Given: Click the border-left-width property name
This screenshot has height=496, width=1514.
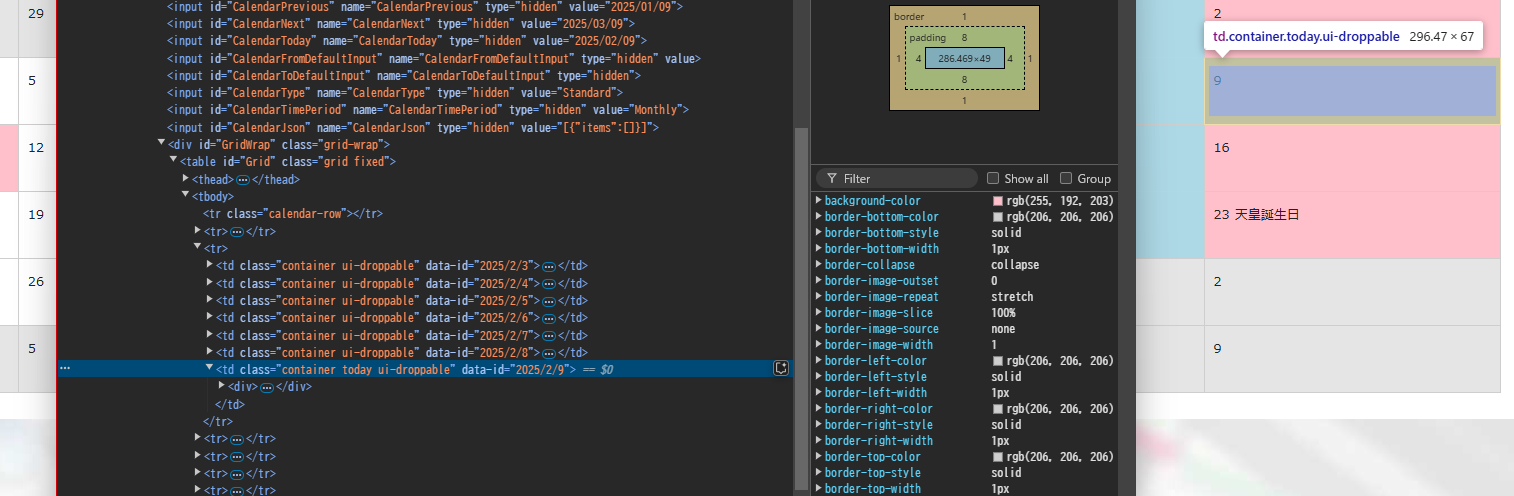Looking at the screenshot, I should (x=875, y=393).
